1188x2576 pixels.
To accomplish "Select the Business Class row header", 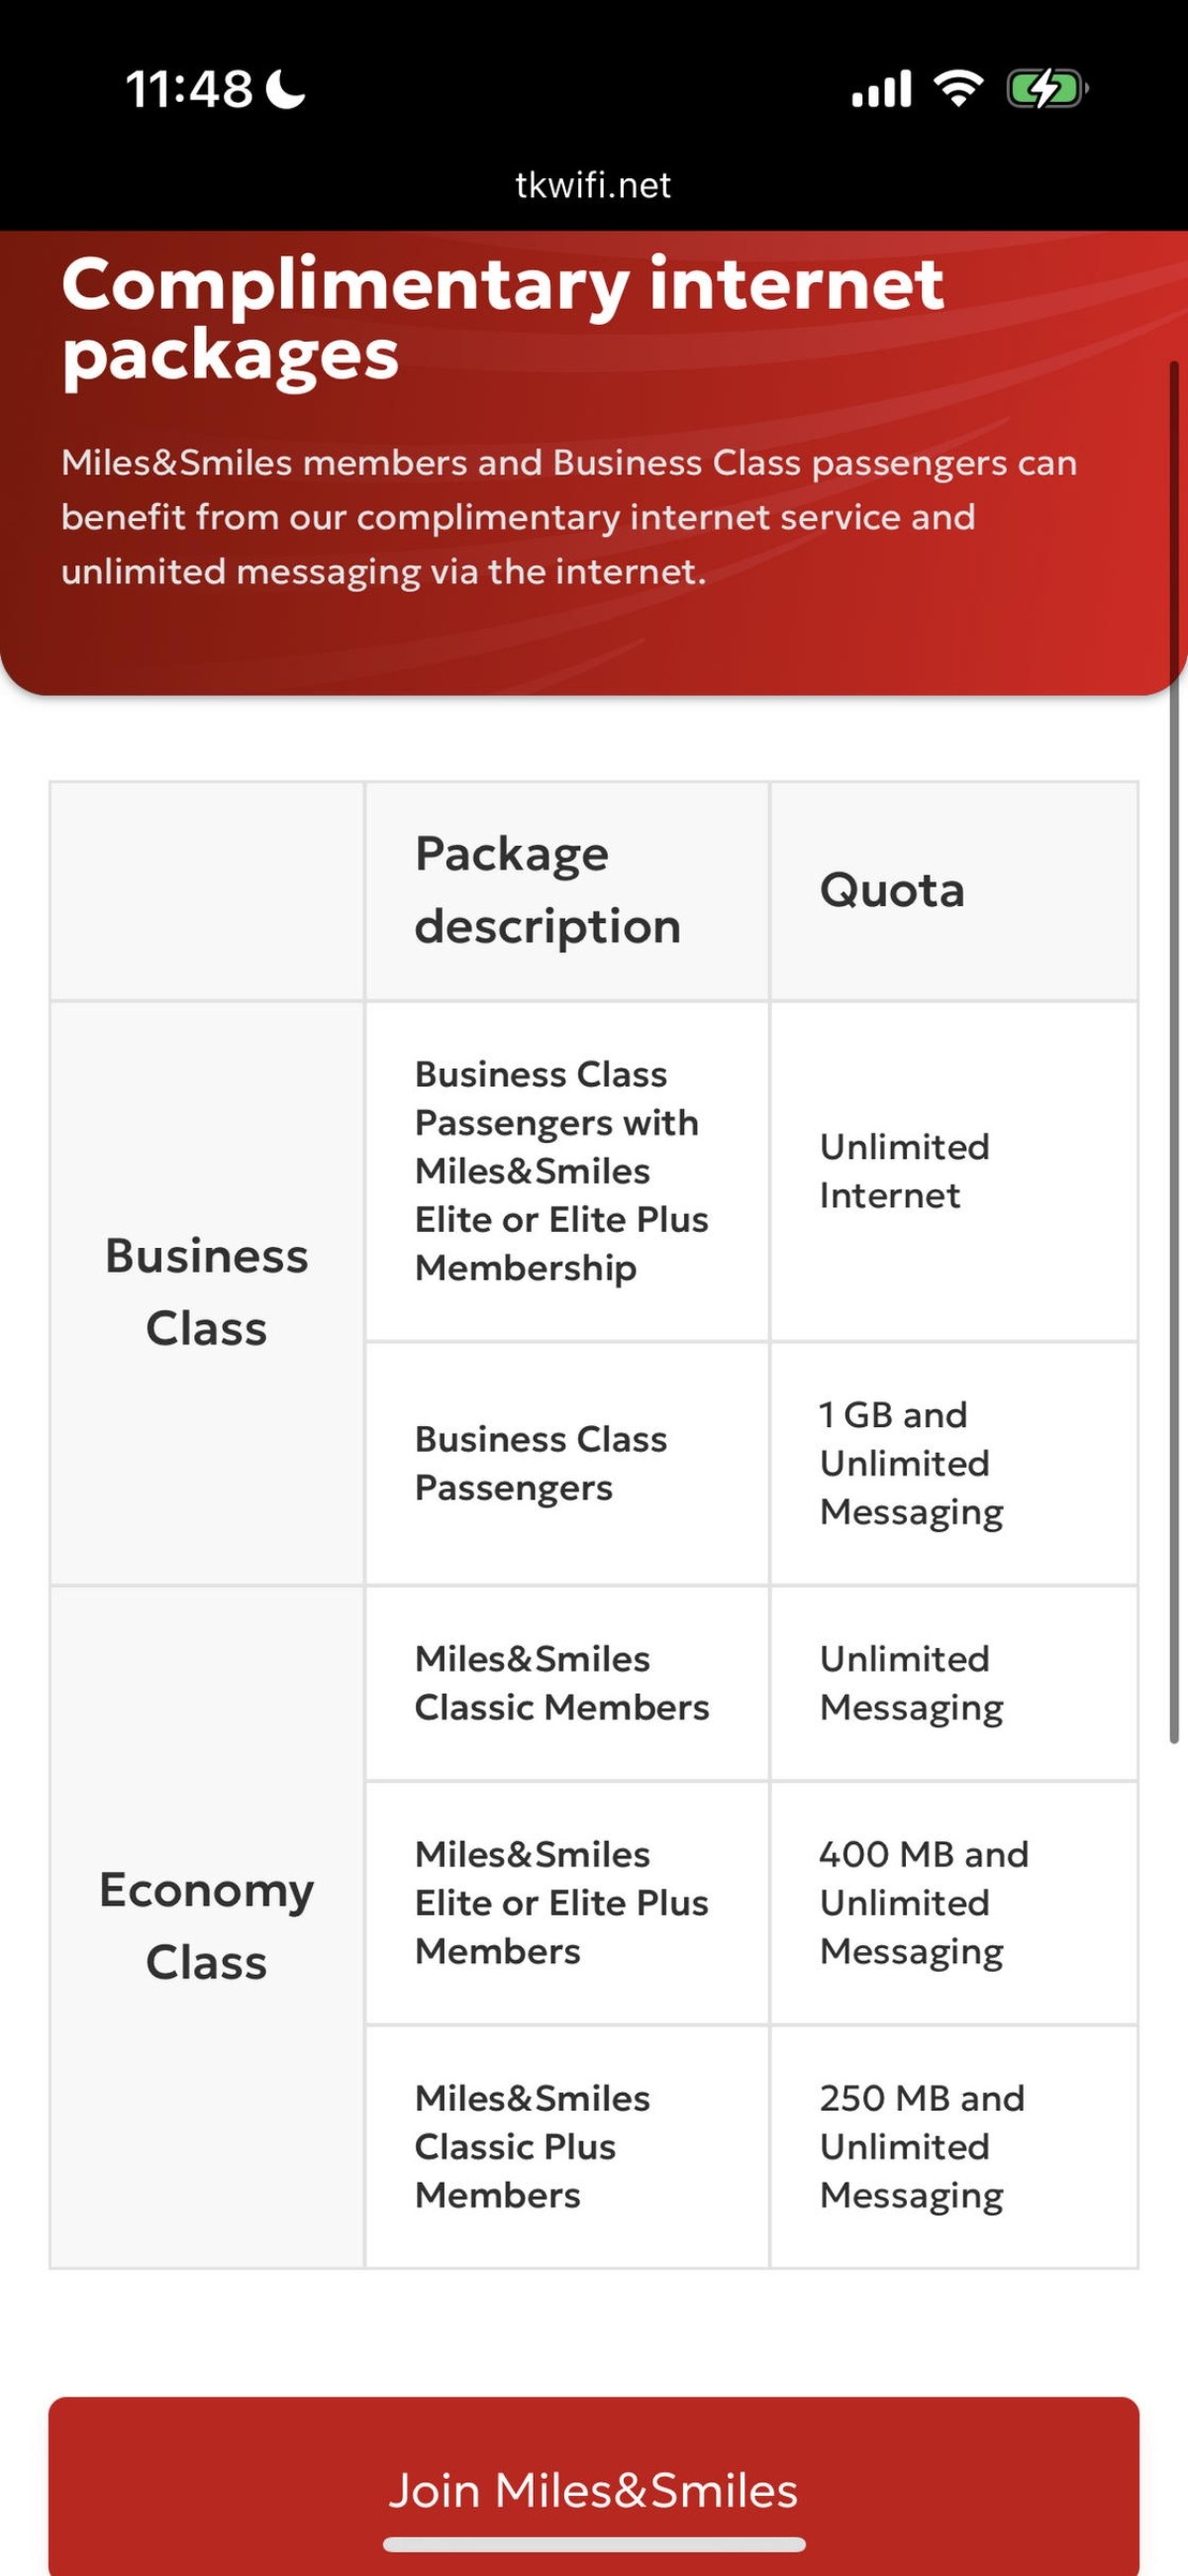I will 207,1292.
